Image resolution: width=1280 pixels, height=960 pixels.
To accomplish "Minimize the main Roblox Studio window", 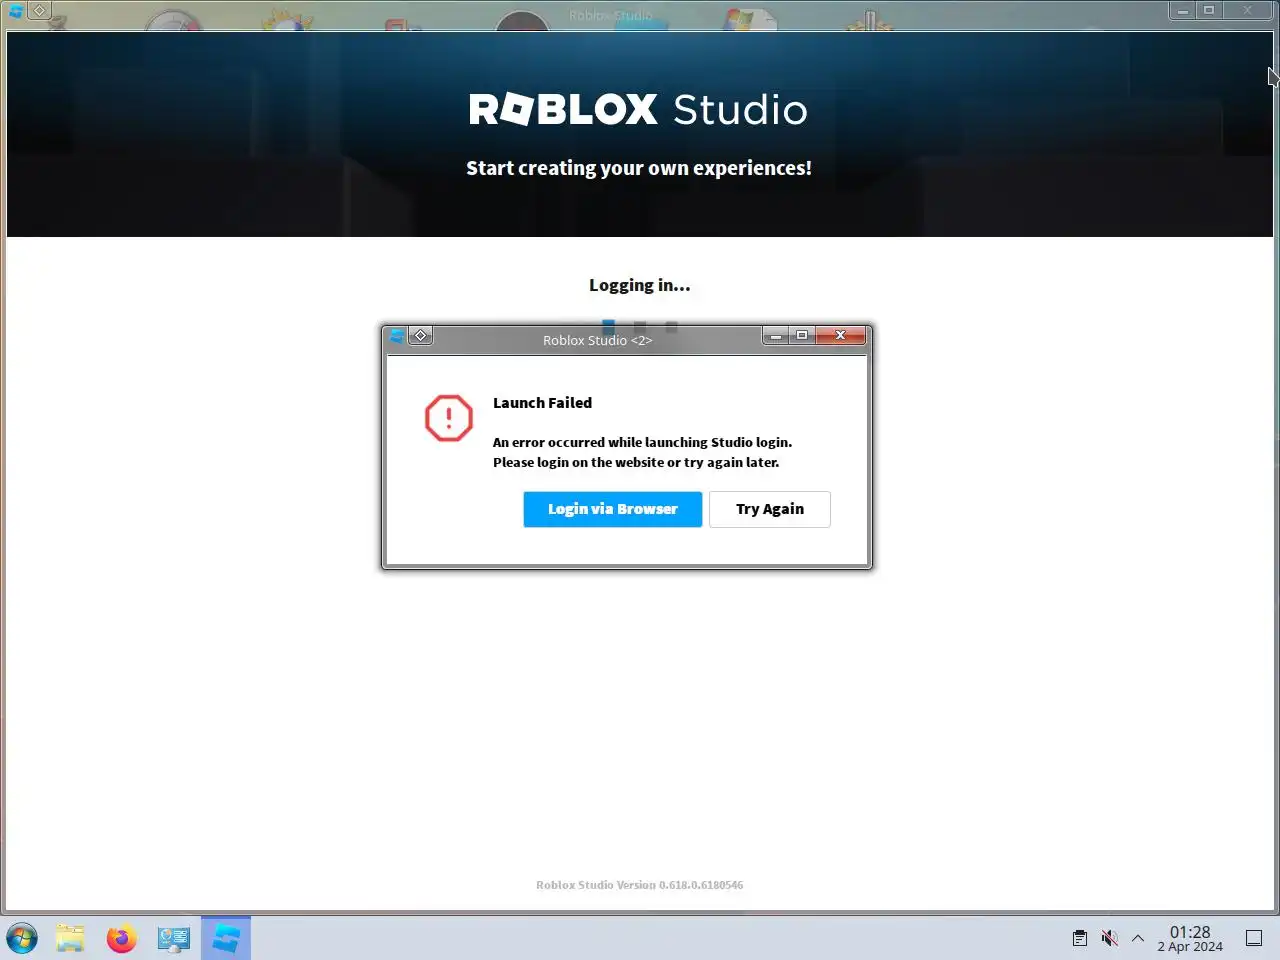I will pyautogui.click(x=1182, y=11).
